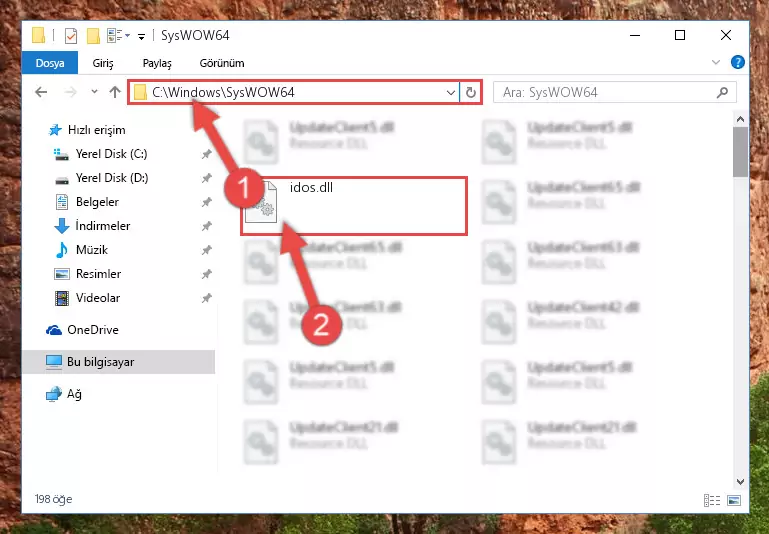Open the İndirmeler folder in the sidebar

103,226
